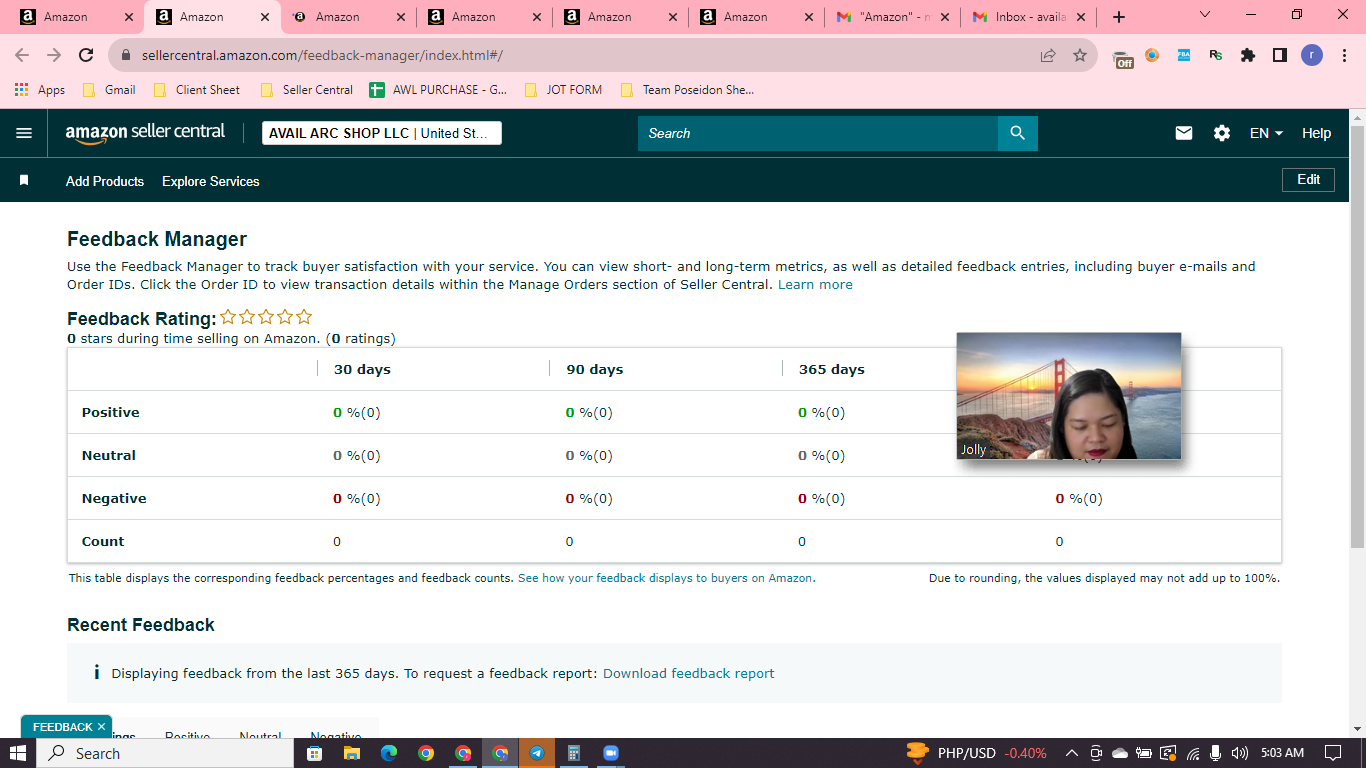
Task: Open the Windows Start menu
Action: click(18, 753)
